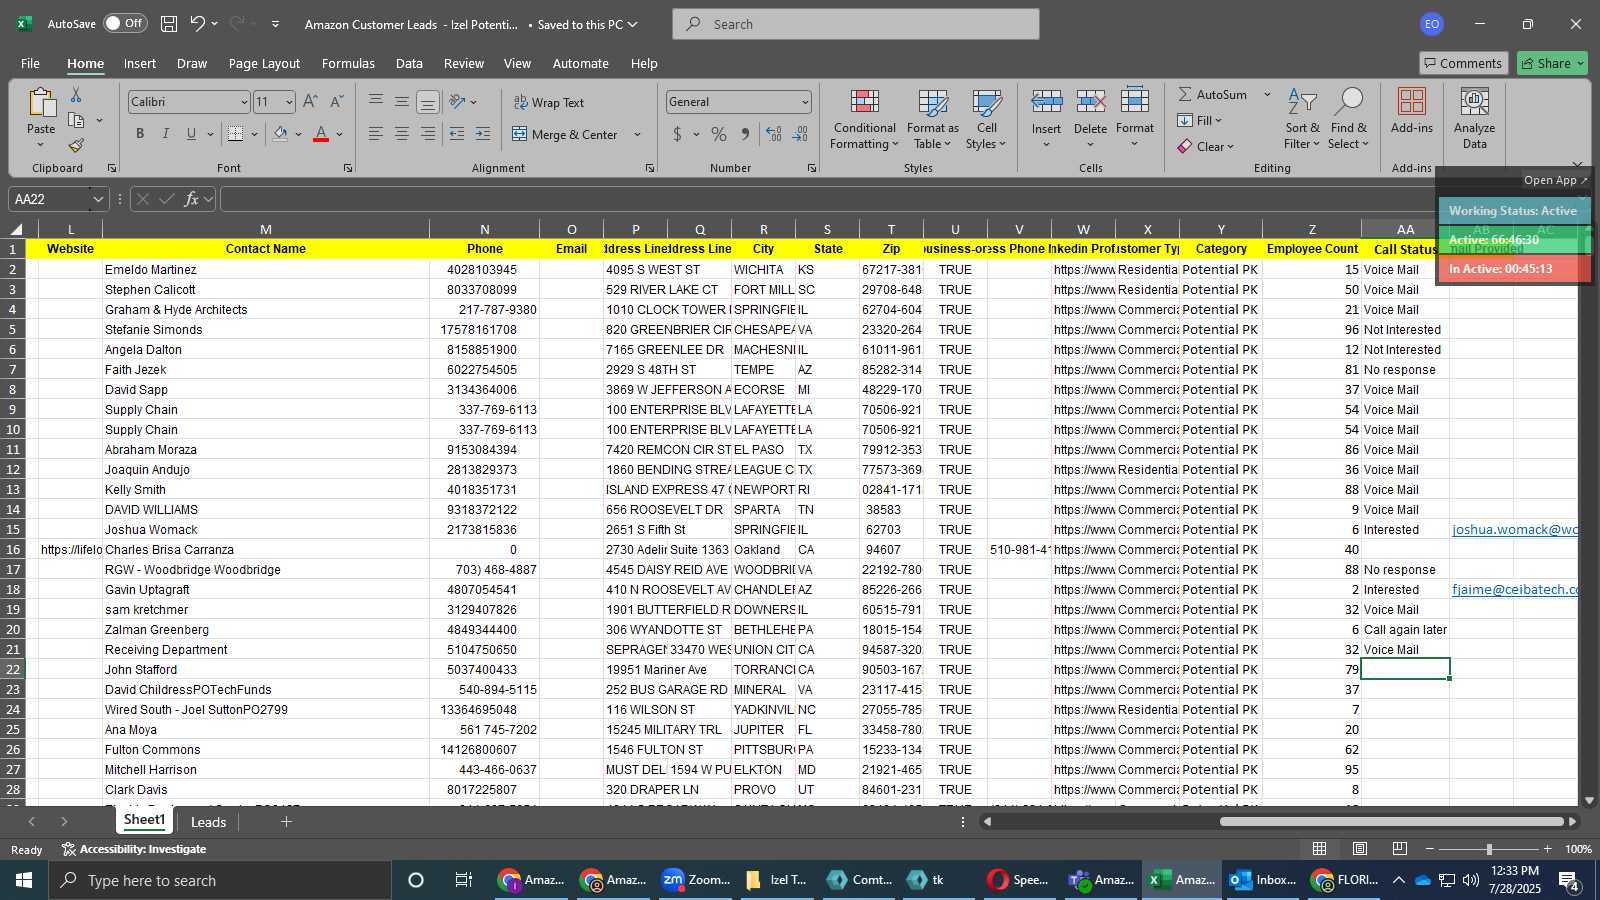Click the green Share button

[x=1552, y=63]
